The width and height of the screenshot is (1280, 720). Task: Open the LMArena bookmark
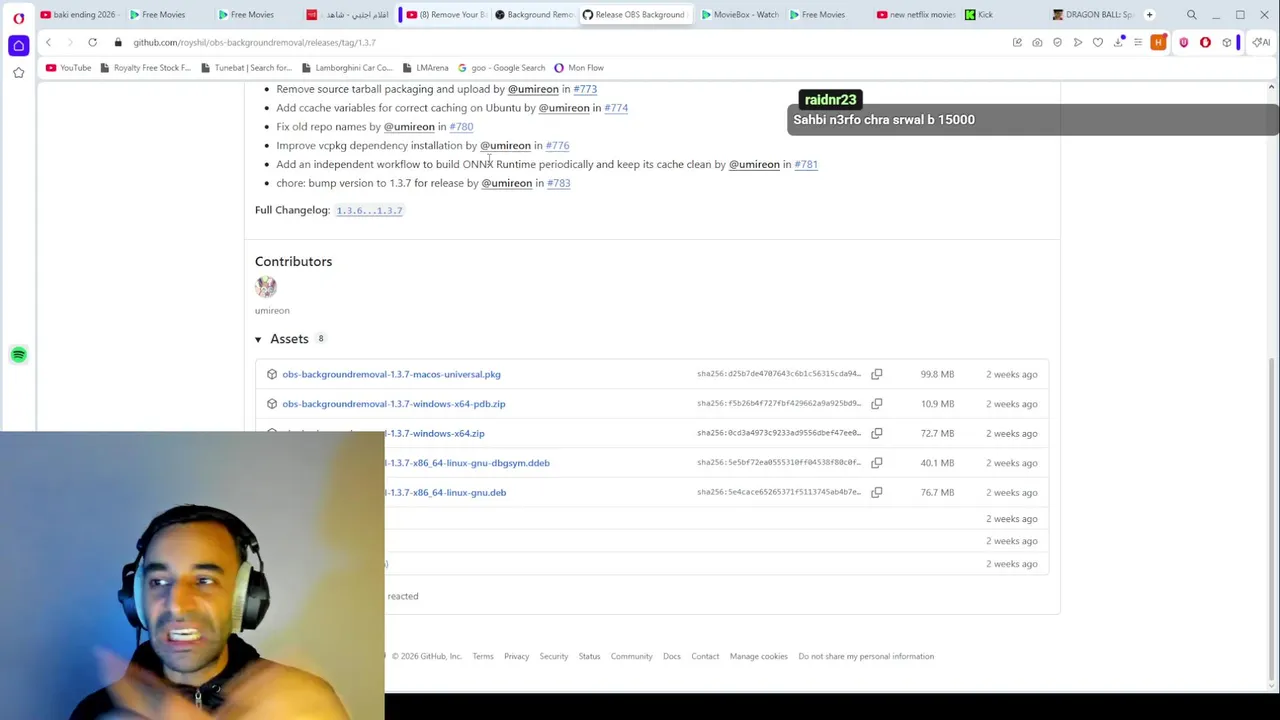coord(425,68)
